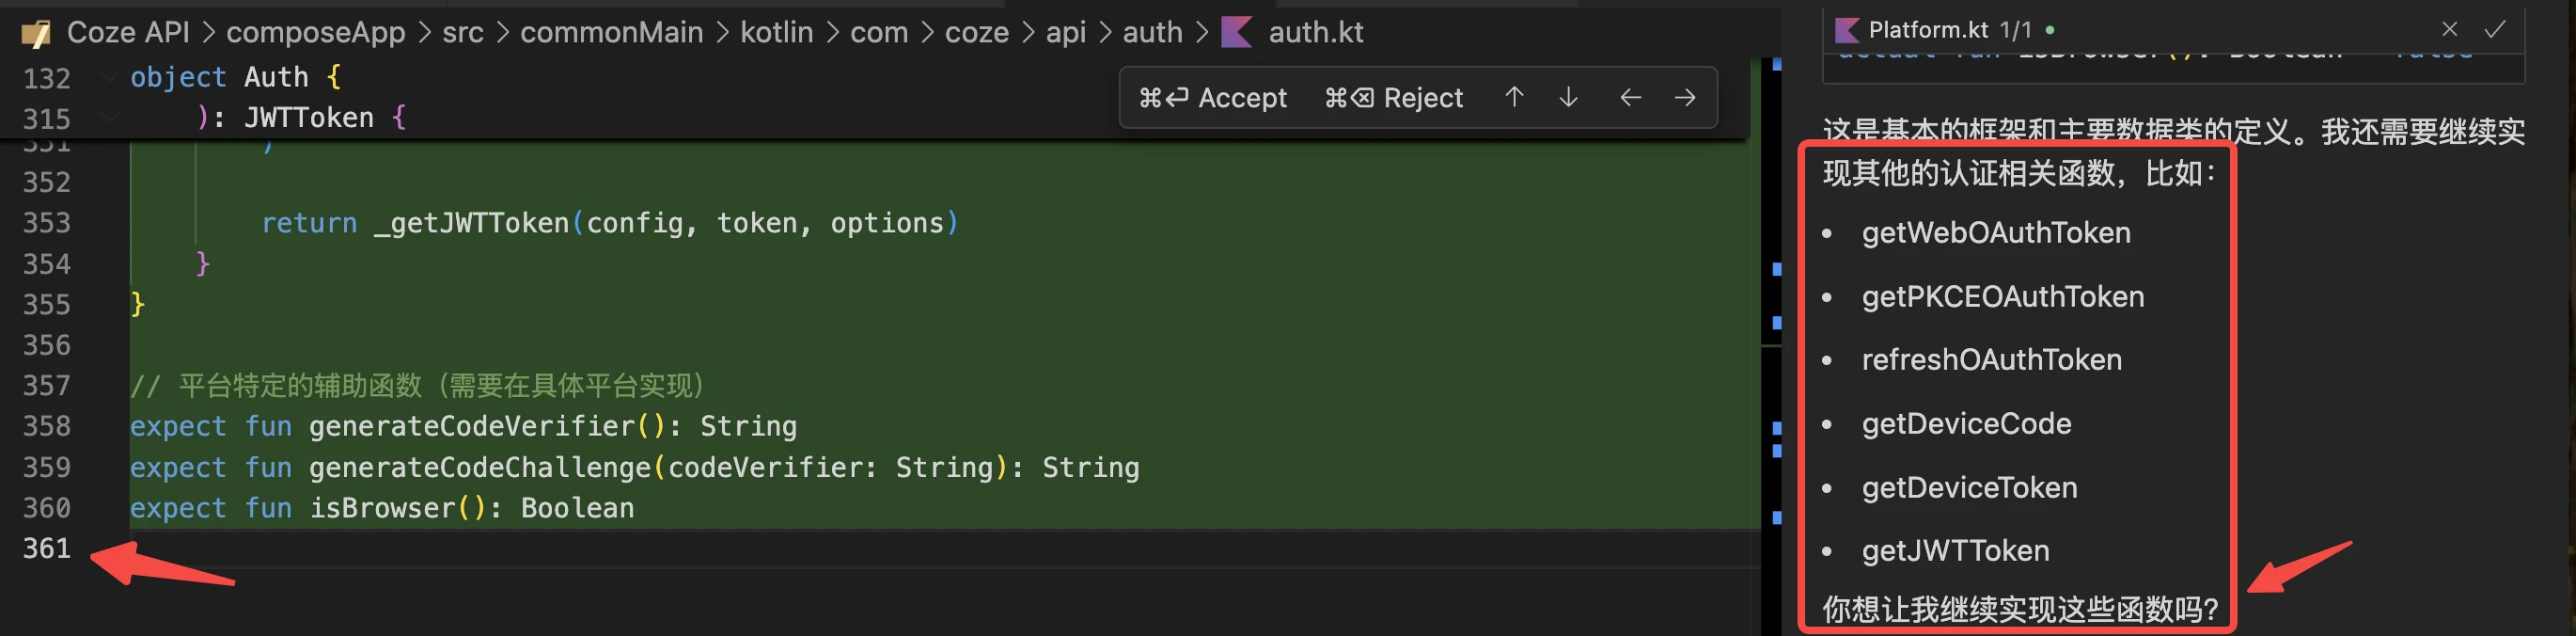2576x636 pixels.
Task: Collapse the object Auth fold chevron
Action: click(110, 76)
